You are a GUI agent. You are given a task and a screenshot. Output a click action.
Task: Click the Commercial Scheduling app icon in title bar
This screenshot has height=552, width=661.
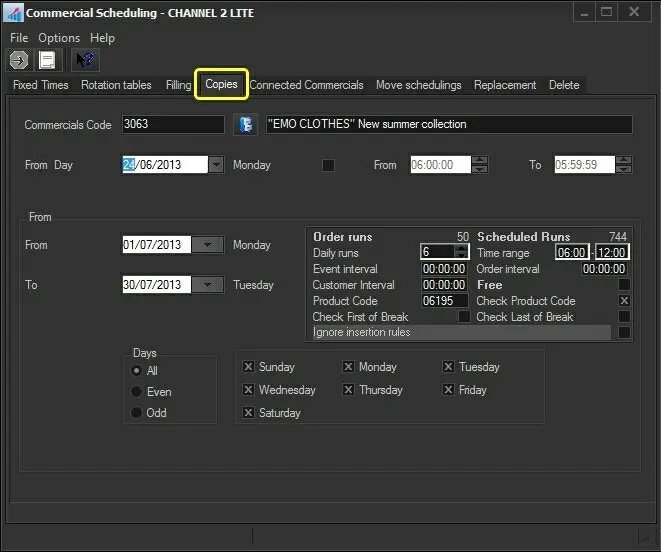[x=13, y=13]
